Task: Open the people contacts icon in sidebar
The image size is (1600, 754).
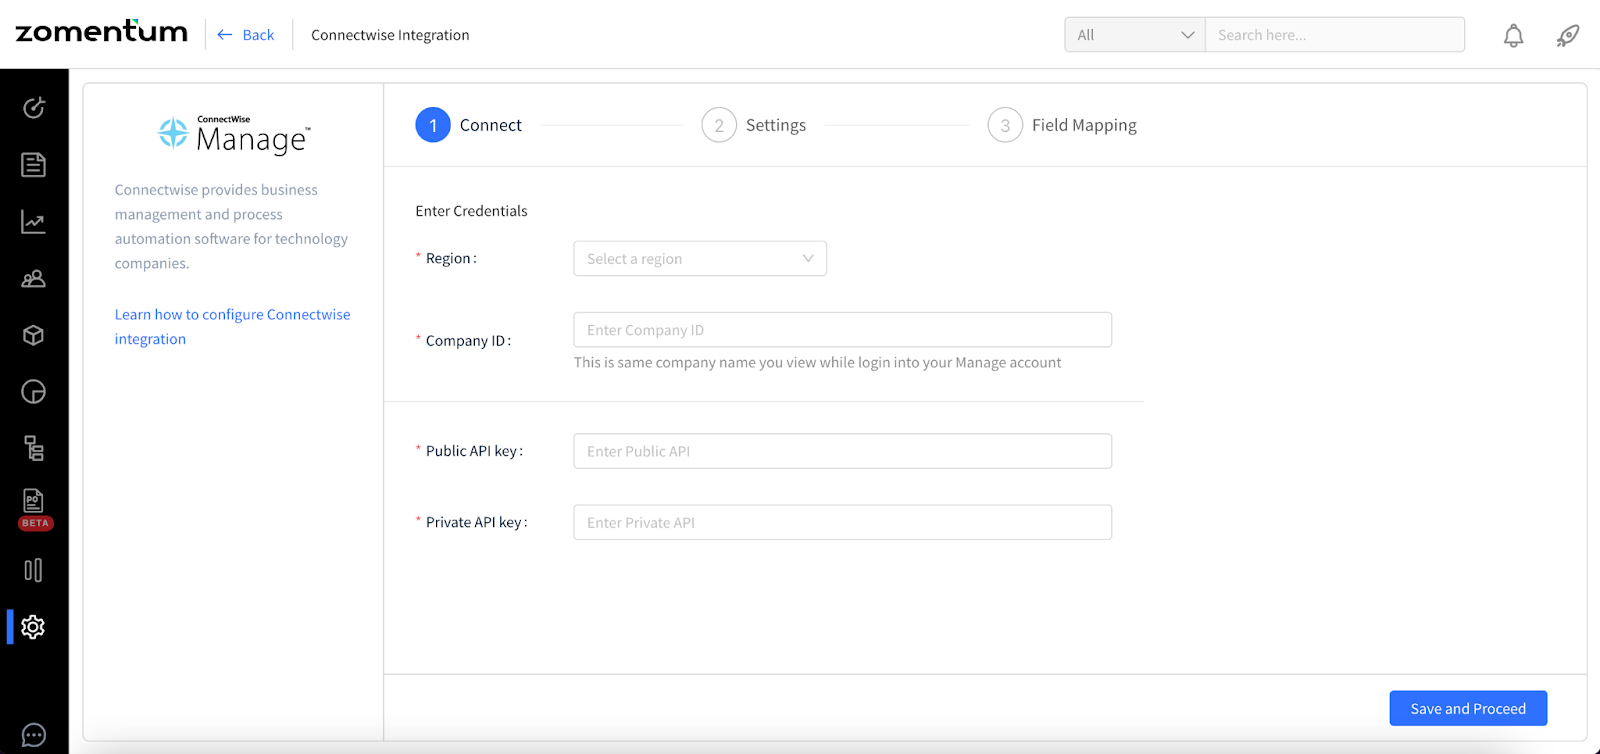Action: 34,279
